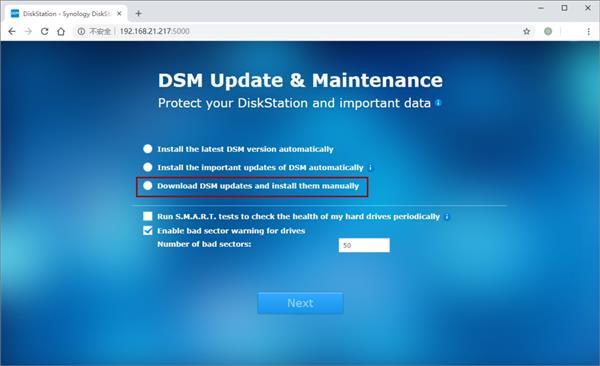Image resolution: width=600 pixels, height=366 pixels.
Task: Open the green profile avatar icon
Action: click(548, 31)
